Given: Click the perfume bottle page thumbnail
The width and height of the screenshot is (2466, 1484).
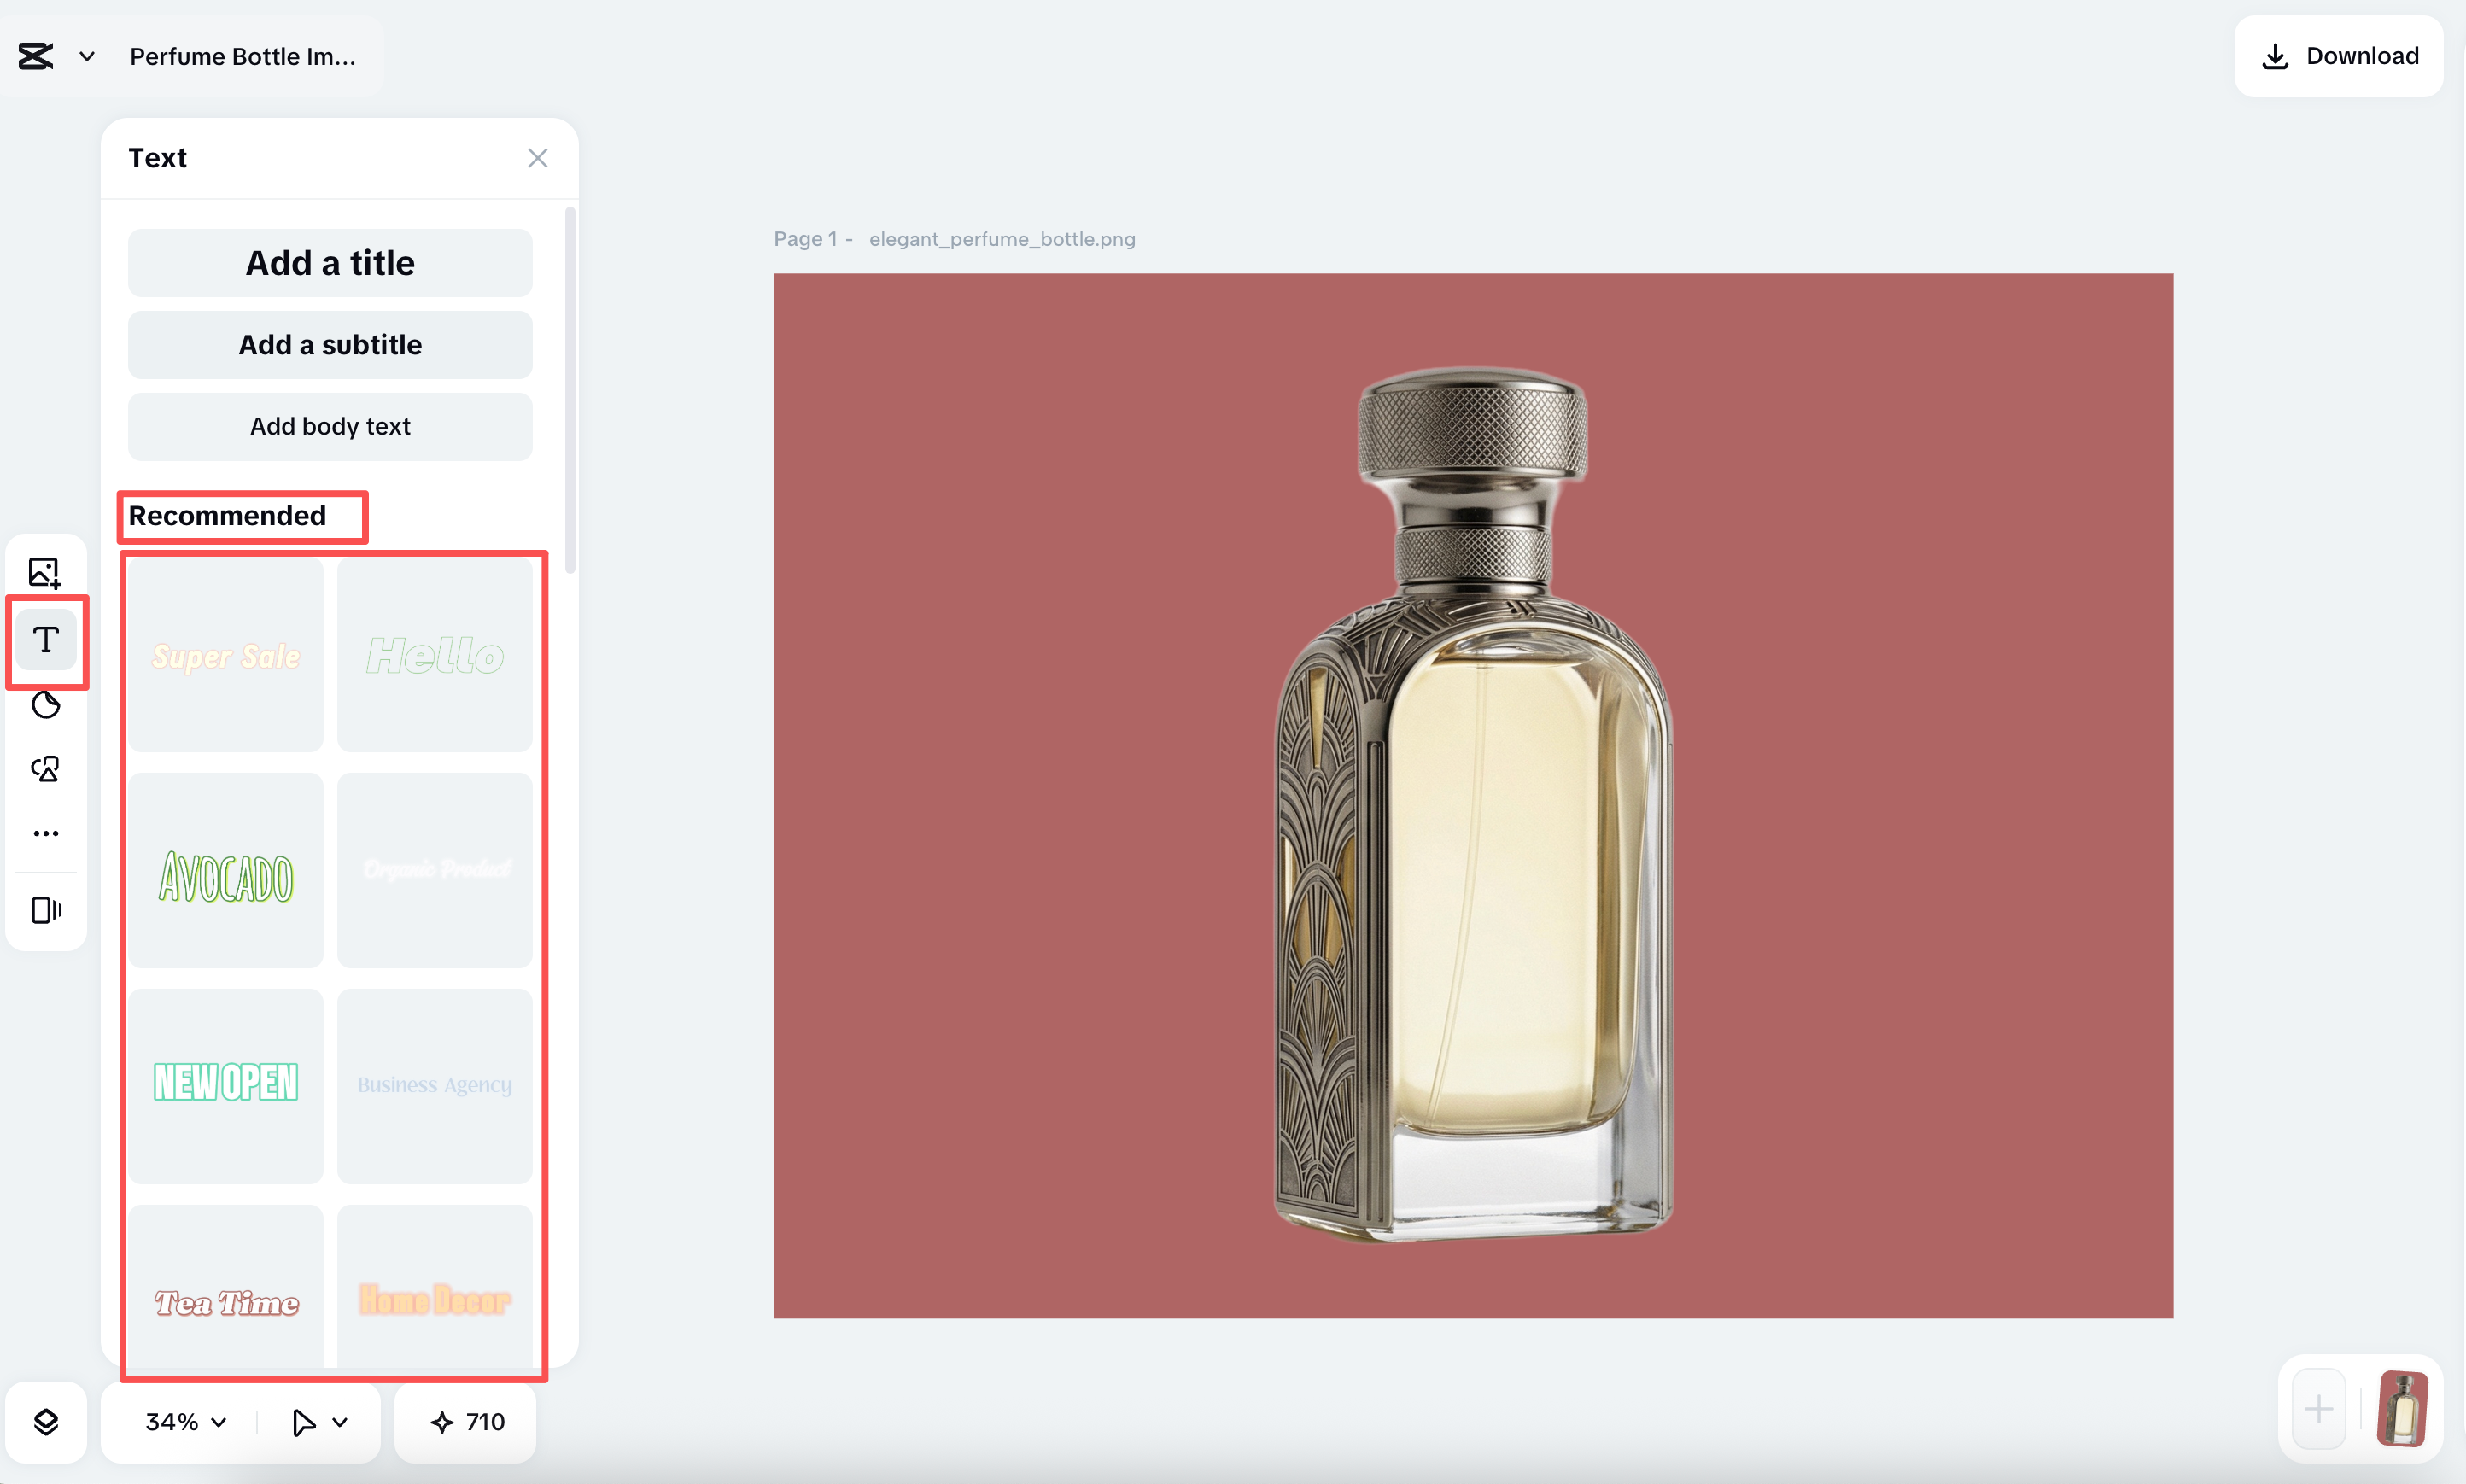Looking at the screenshot, I should (x=2403, y=1409).
